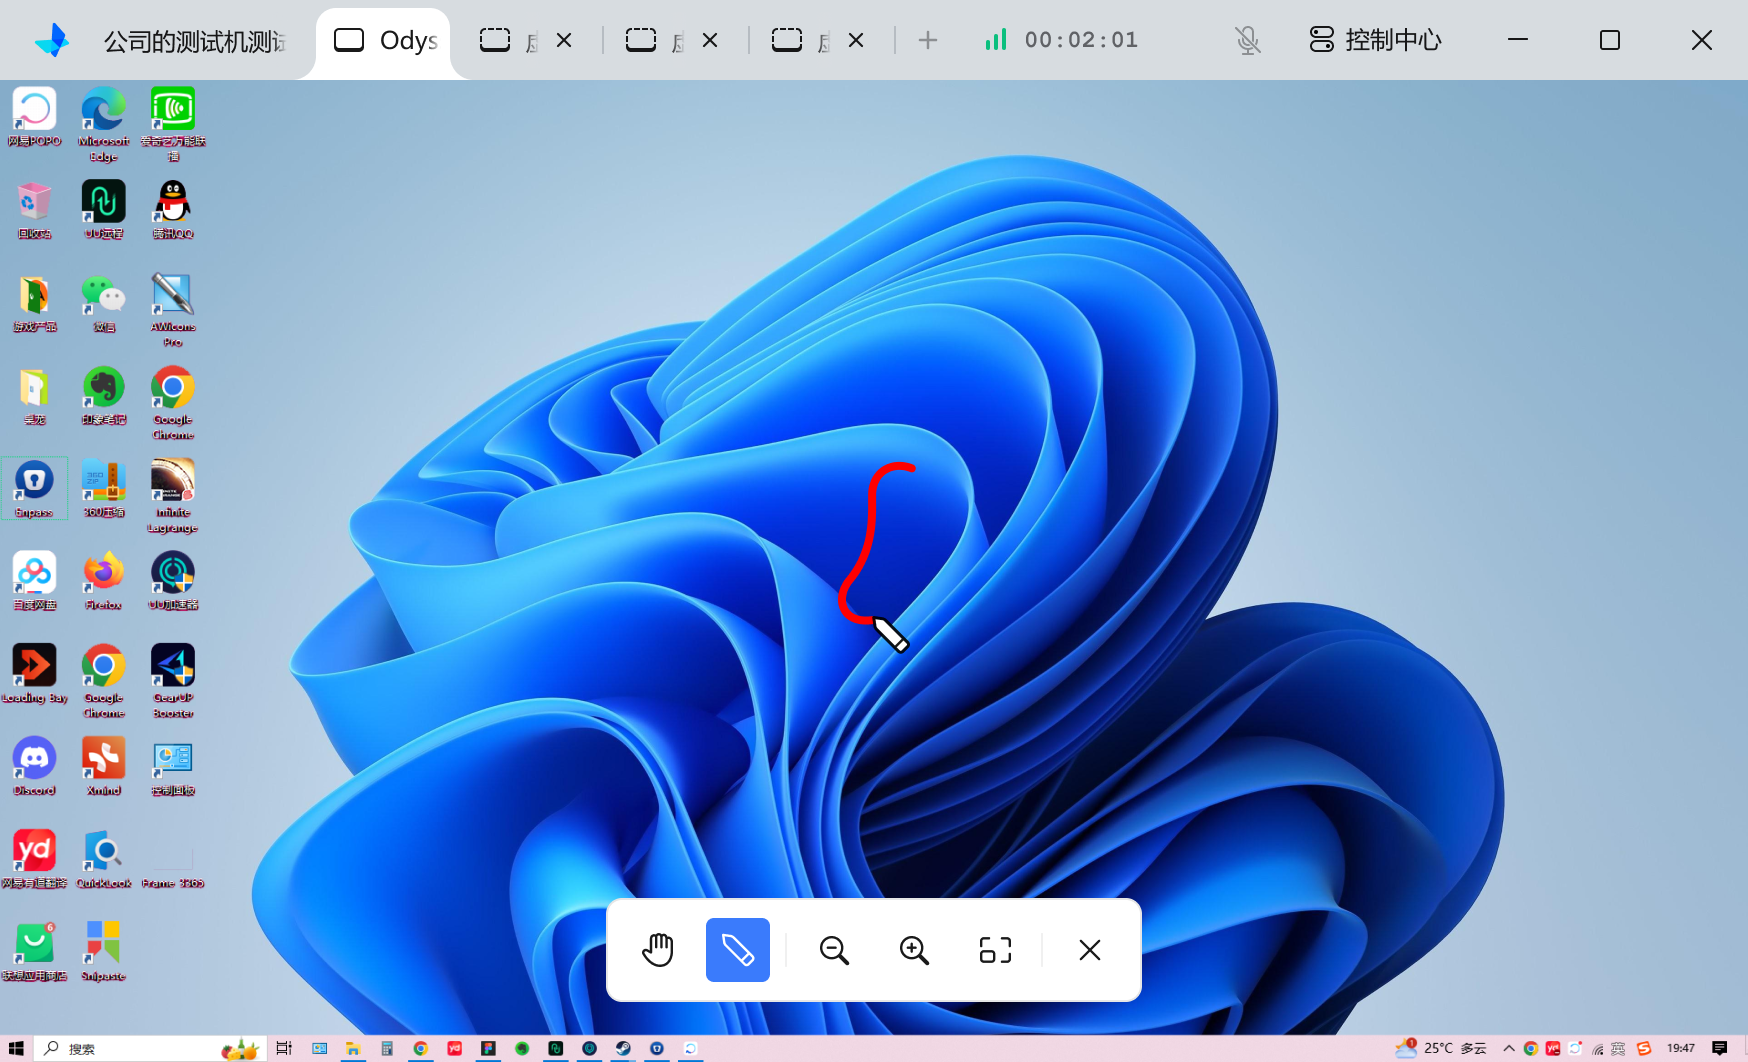The height and width of the screenshot is (1062, 1748).
Task: Click the Windows Start button
Action: click(x=16, y=1048)
